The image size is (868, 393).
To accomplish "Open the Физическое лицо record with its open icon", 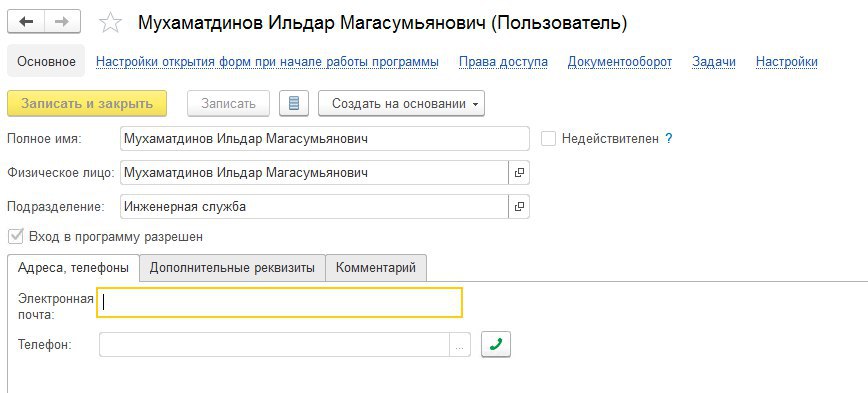I will coord(519,173).
